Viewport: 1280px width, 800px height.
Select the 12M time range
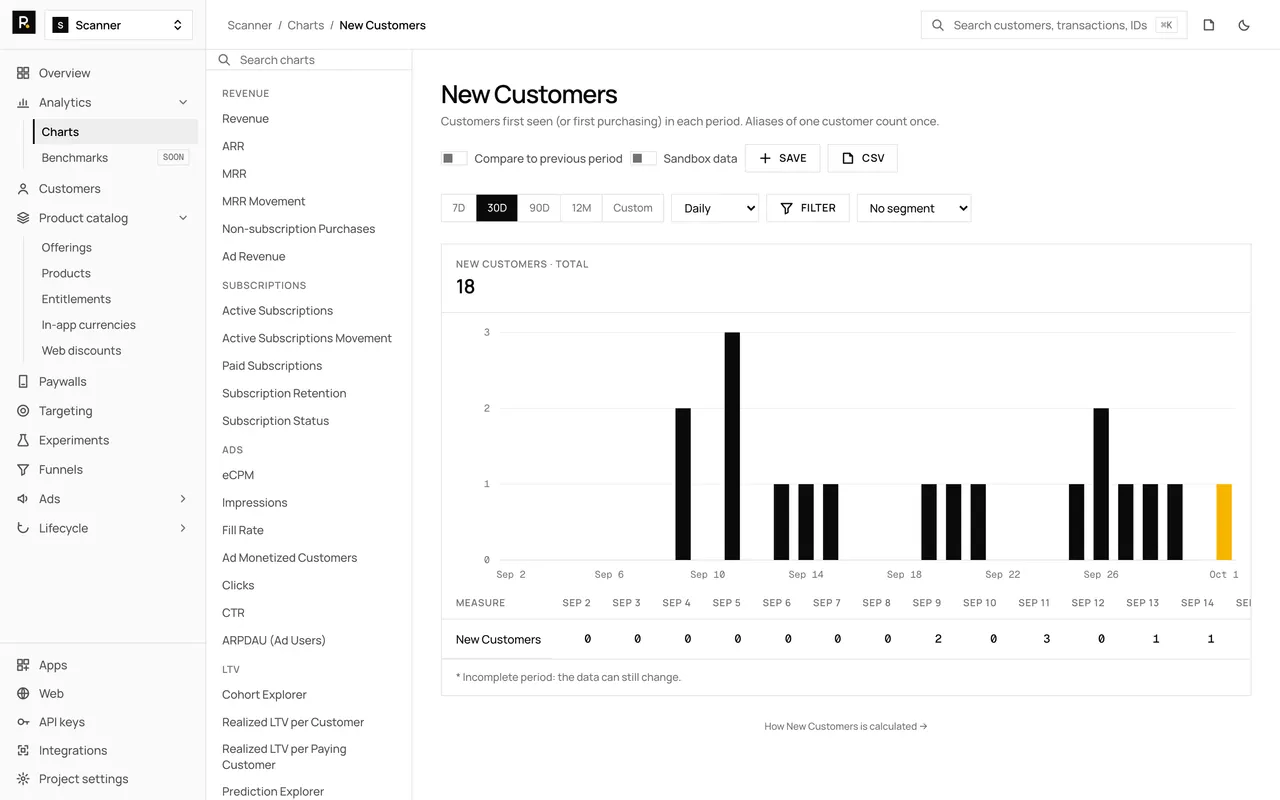[581, 208]
